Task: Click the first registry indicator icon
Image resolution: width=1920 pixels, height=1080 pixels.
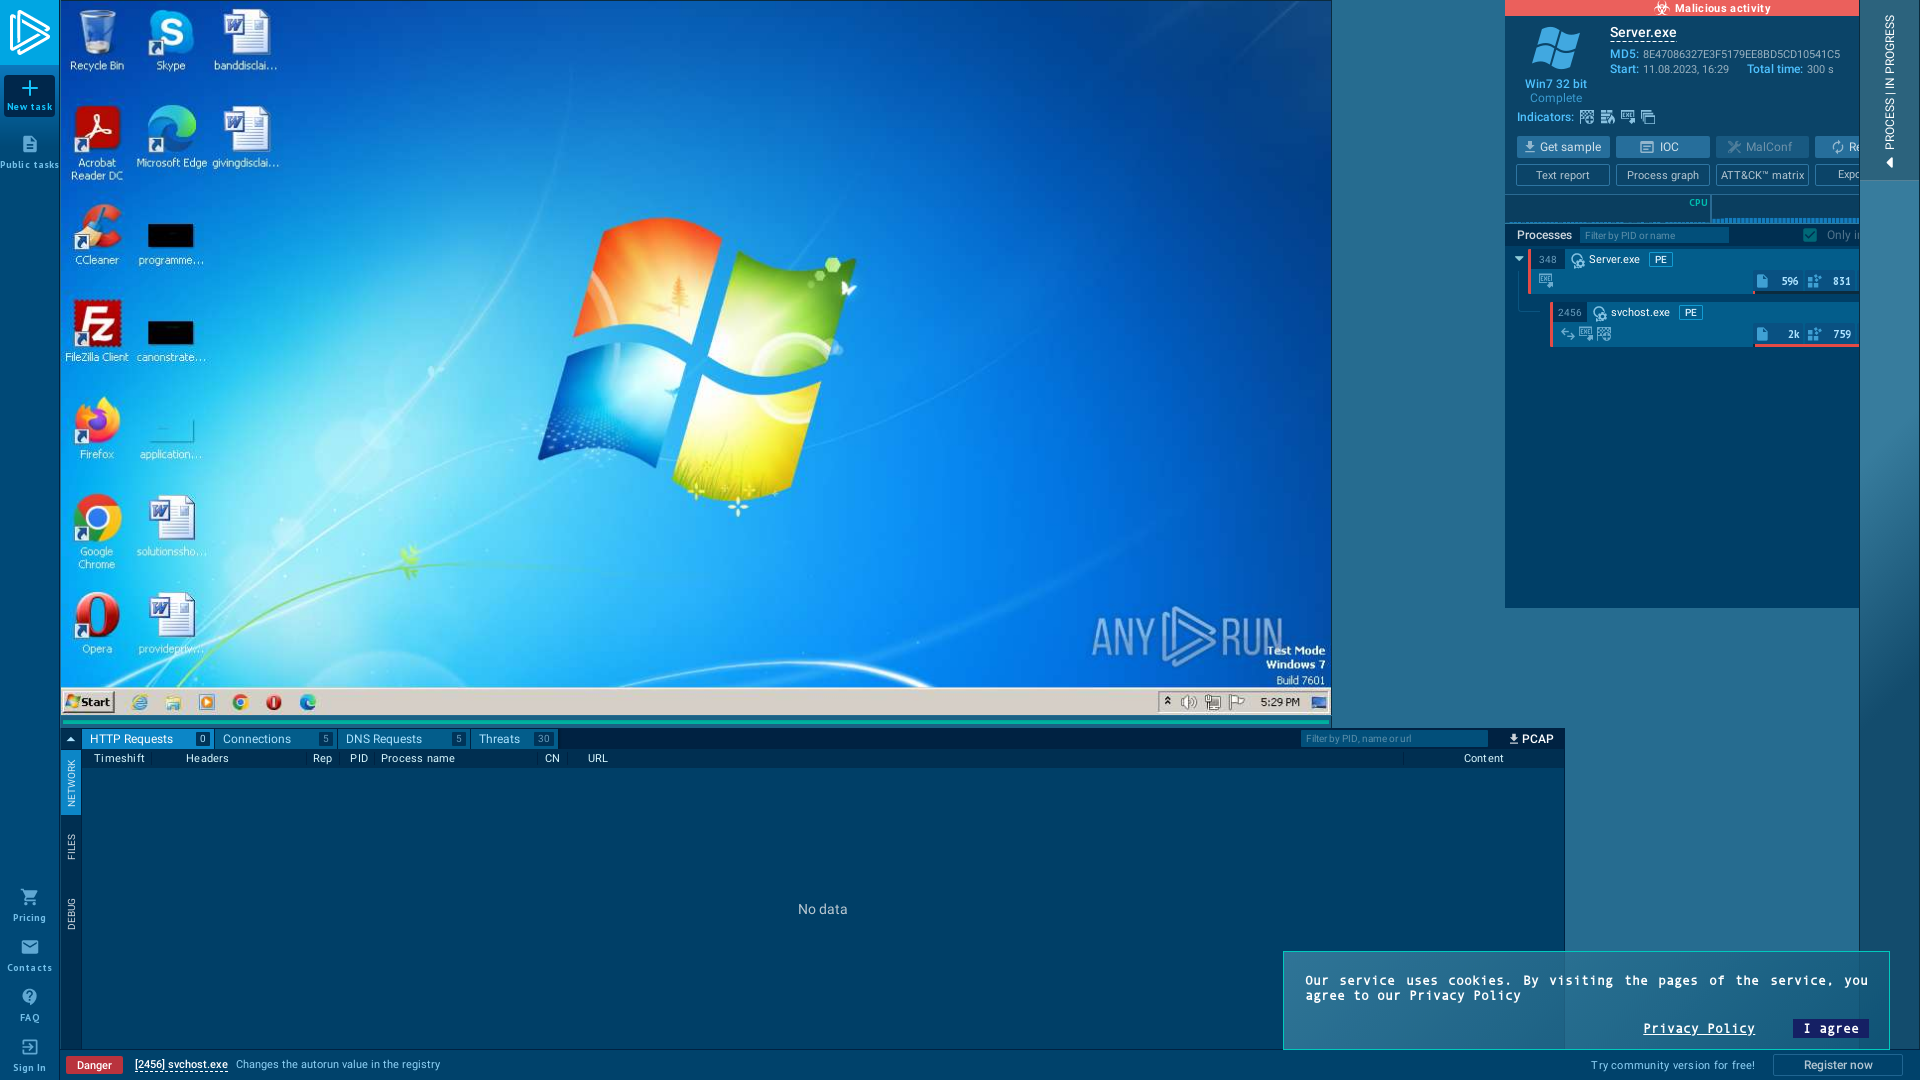Action: pos(1587,117)
